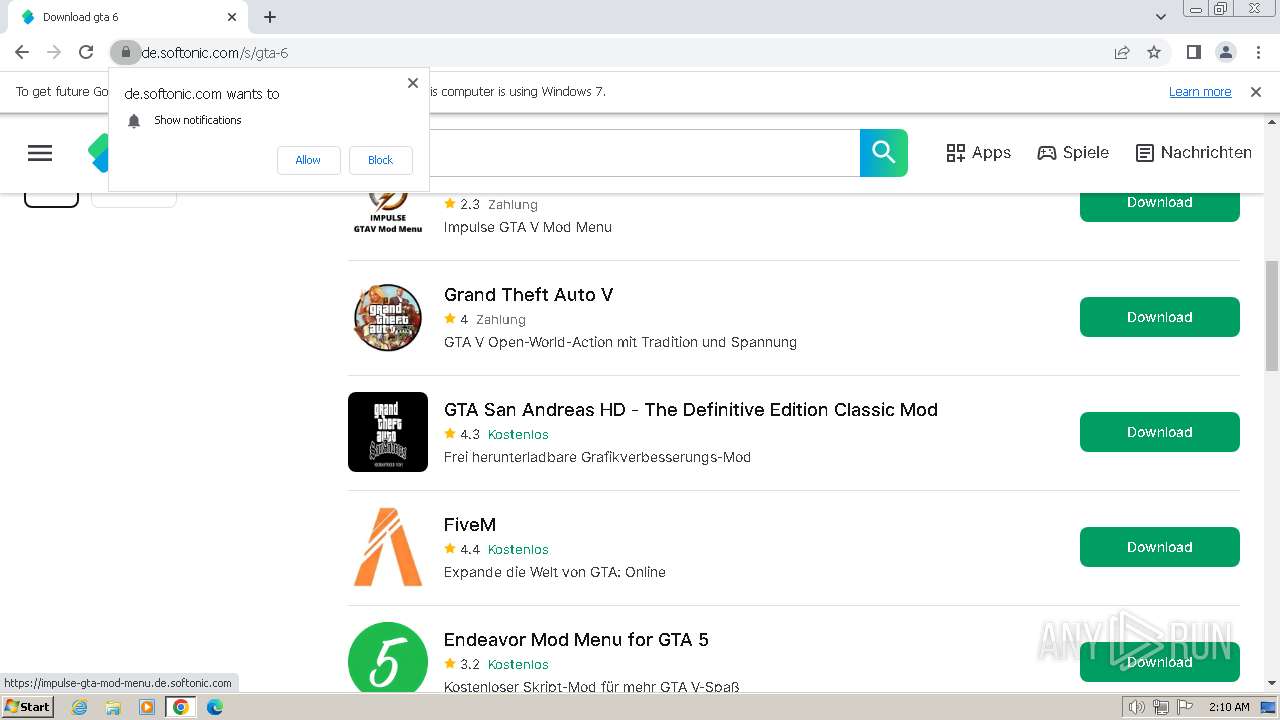The width and height of the screenshot is (1280, 720).
Task: Open the Windows Start menu
Action: click(x=28, y=707)
